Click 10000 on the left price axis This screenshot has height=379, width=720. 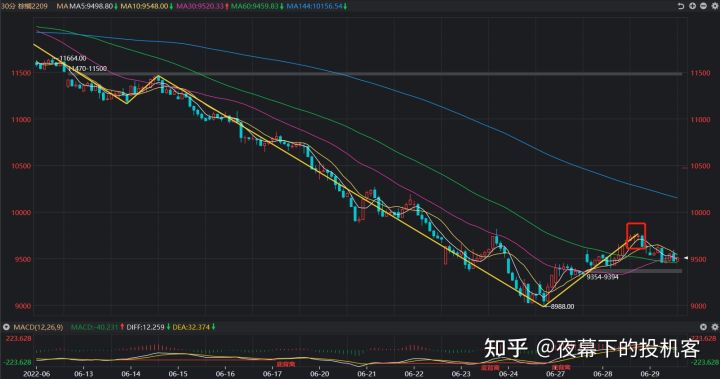[x=22, y=213]
